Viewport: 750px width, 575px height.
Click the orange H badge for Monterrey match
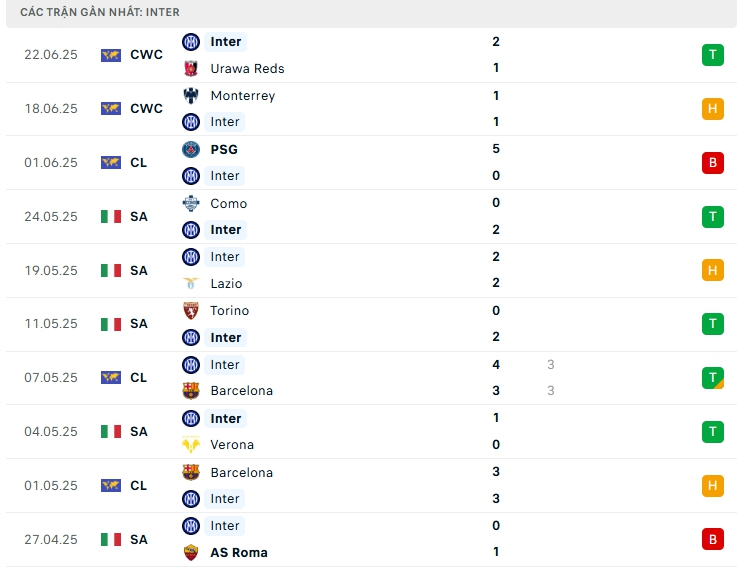(712, 109)
